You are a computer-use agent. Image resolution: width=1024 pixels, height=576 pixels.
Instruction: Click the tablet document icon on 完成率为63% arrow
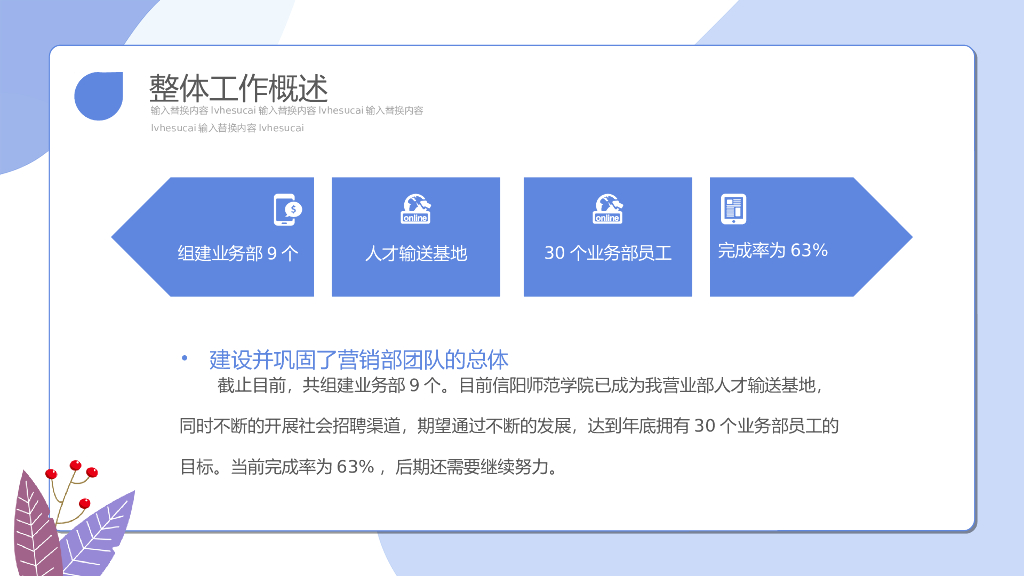pos(736,209)
